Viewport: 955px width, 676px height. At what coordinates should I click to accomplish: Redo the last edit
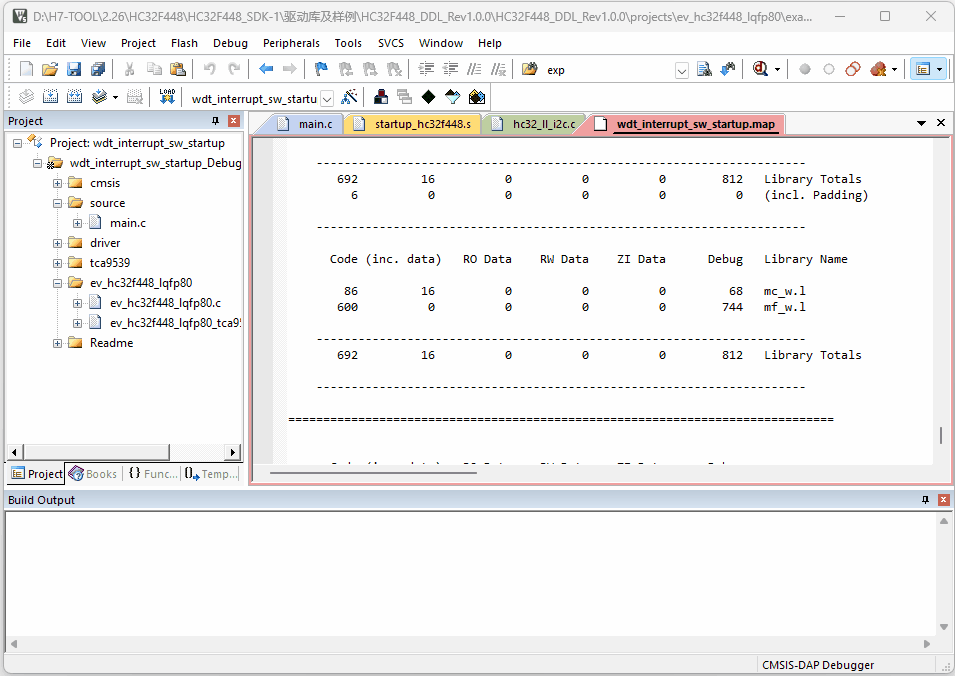[234, 69]
